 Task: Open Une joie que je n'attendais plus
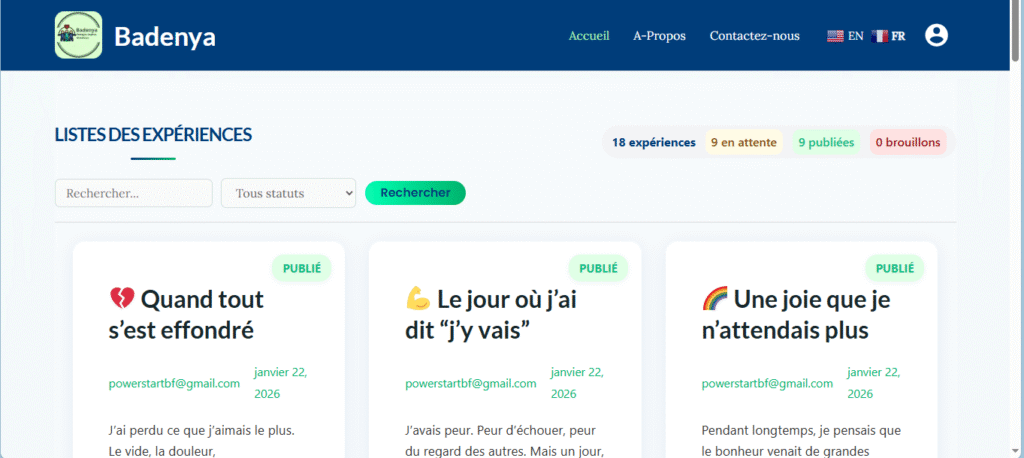click(x=796, y=314)
